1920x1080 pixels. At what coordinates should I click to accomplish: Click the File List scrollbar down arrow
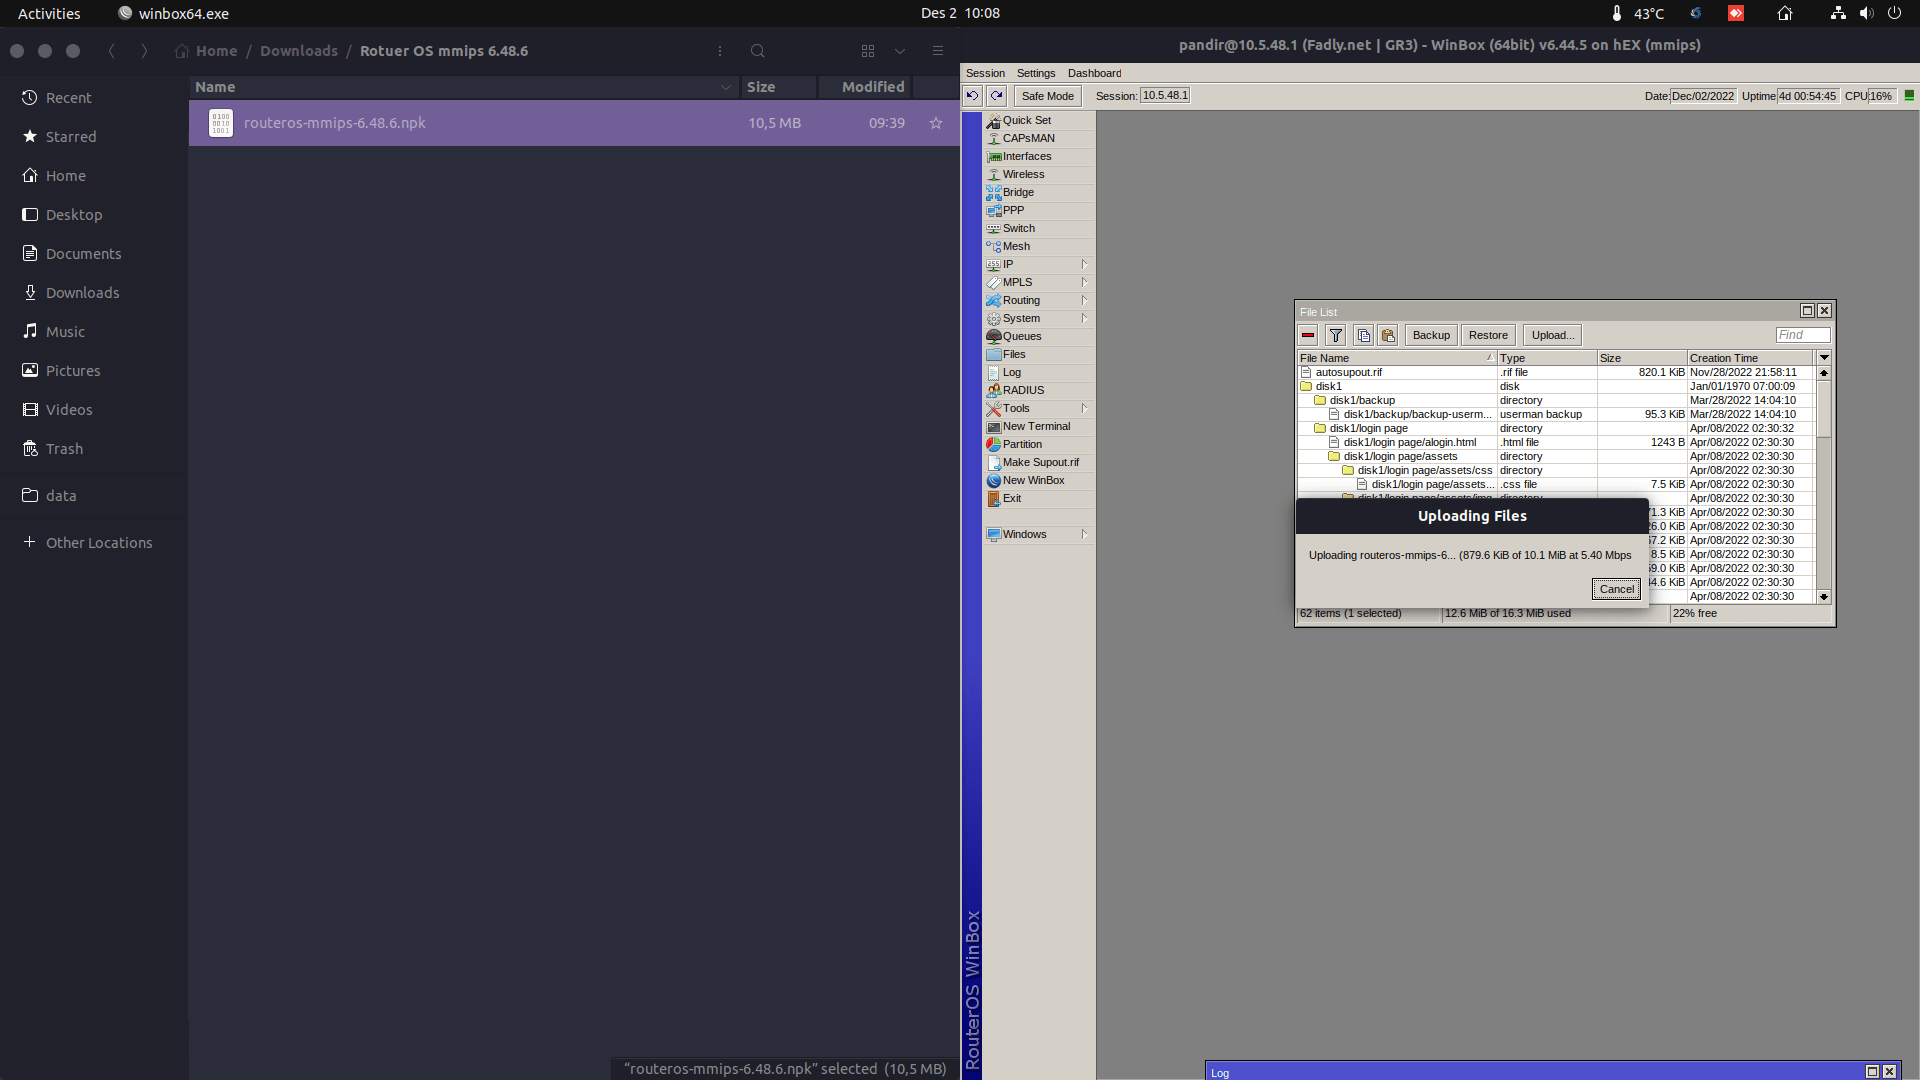click(x=1824, y=596)
